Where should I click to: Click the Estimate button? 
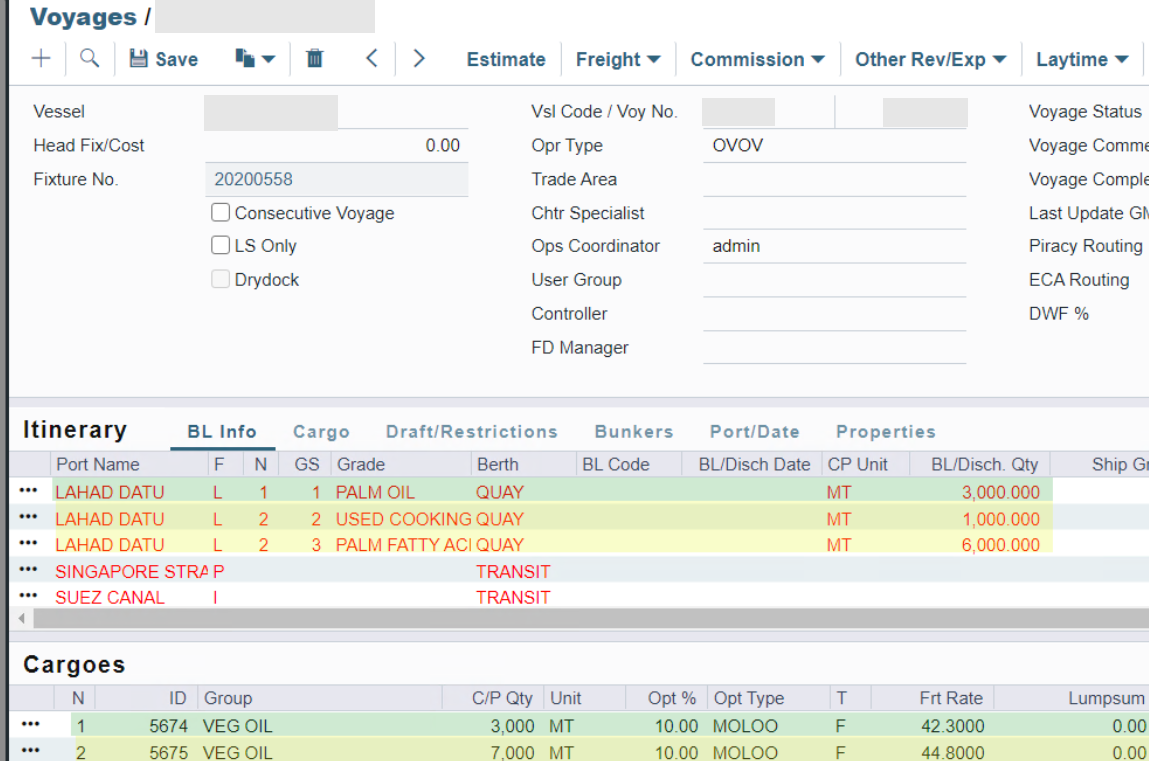tap(506, 60)
